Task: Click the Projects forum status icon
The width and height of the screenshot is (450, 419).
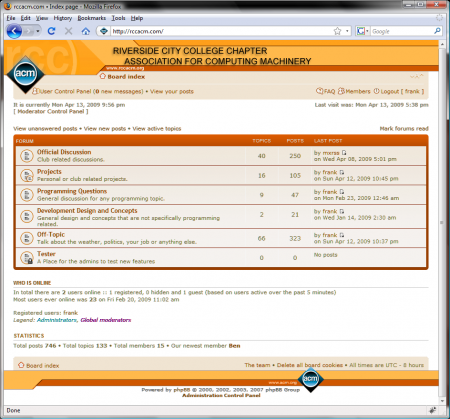Action: [27, 175]
